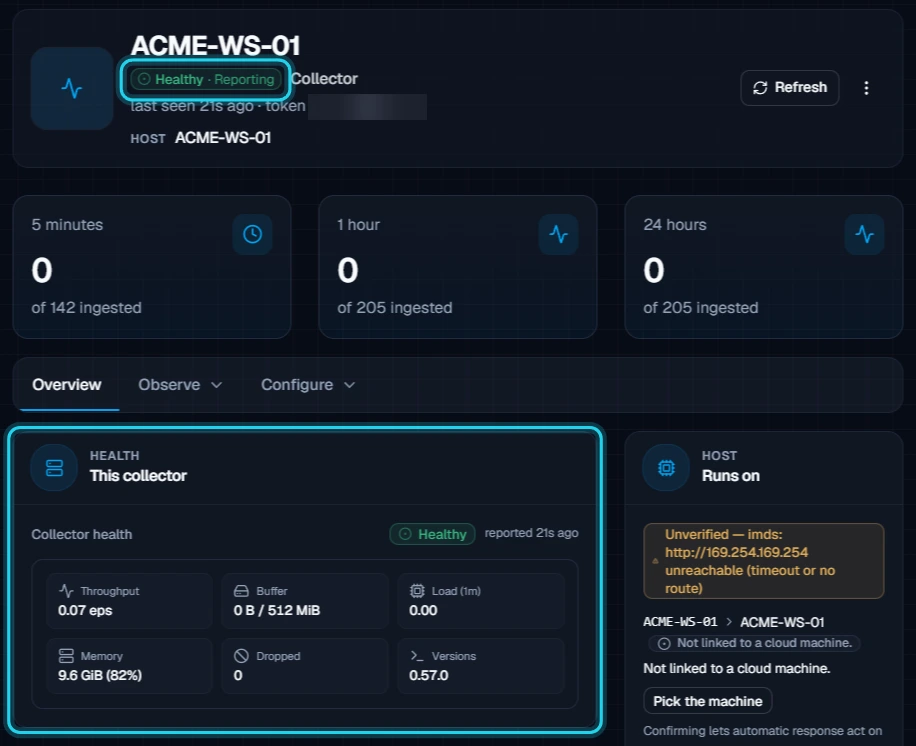The width and height of the screenshot is (916, 746).
Task: Expand the Observe dropdown menu
Action: pyautogui.click(x=181, y=384)
